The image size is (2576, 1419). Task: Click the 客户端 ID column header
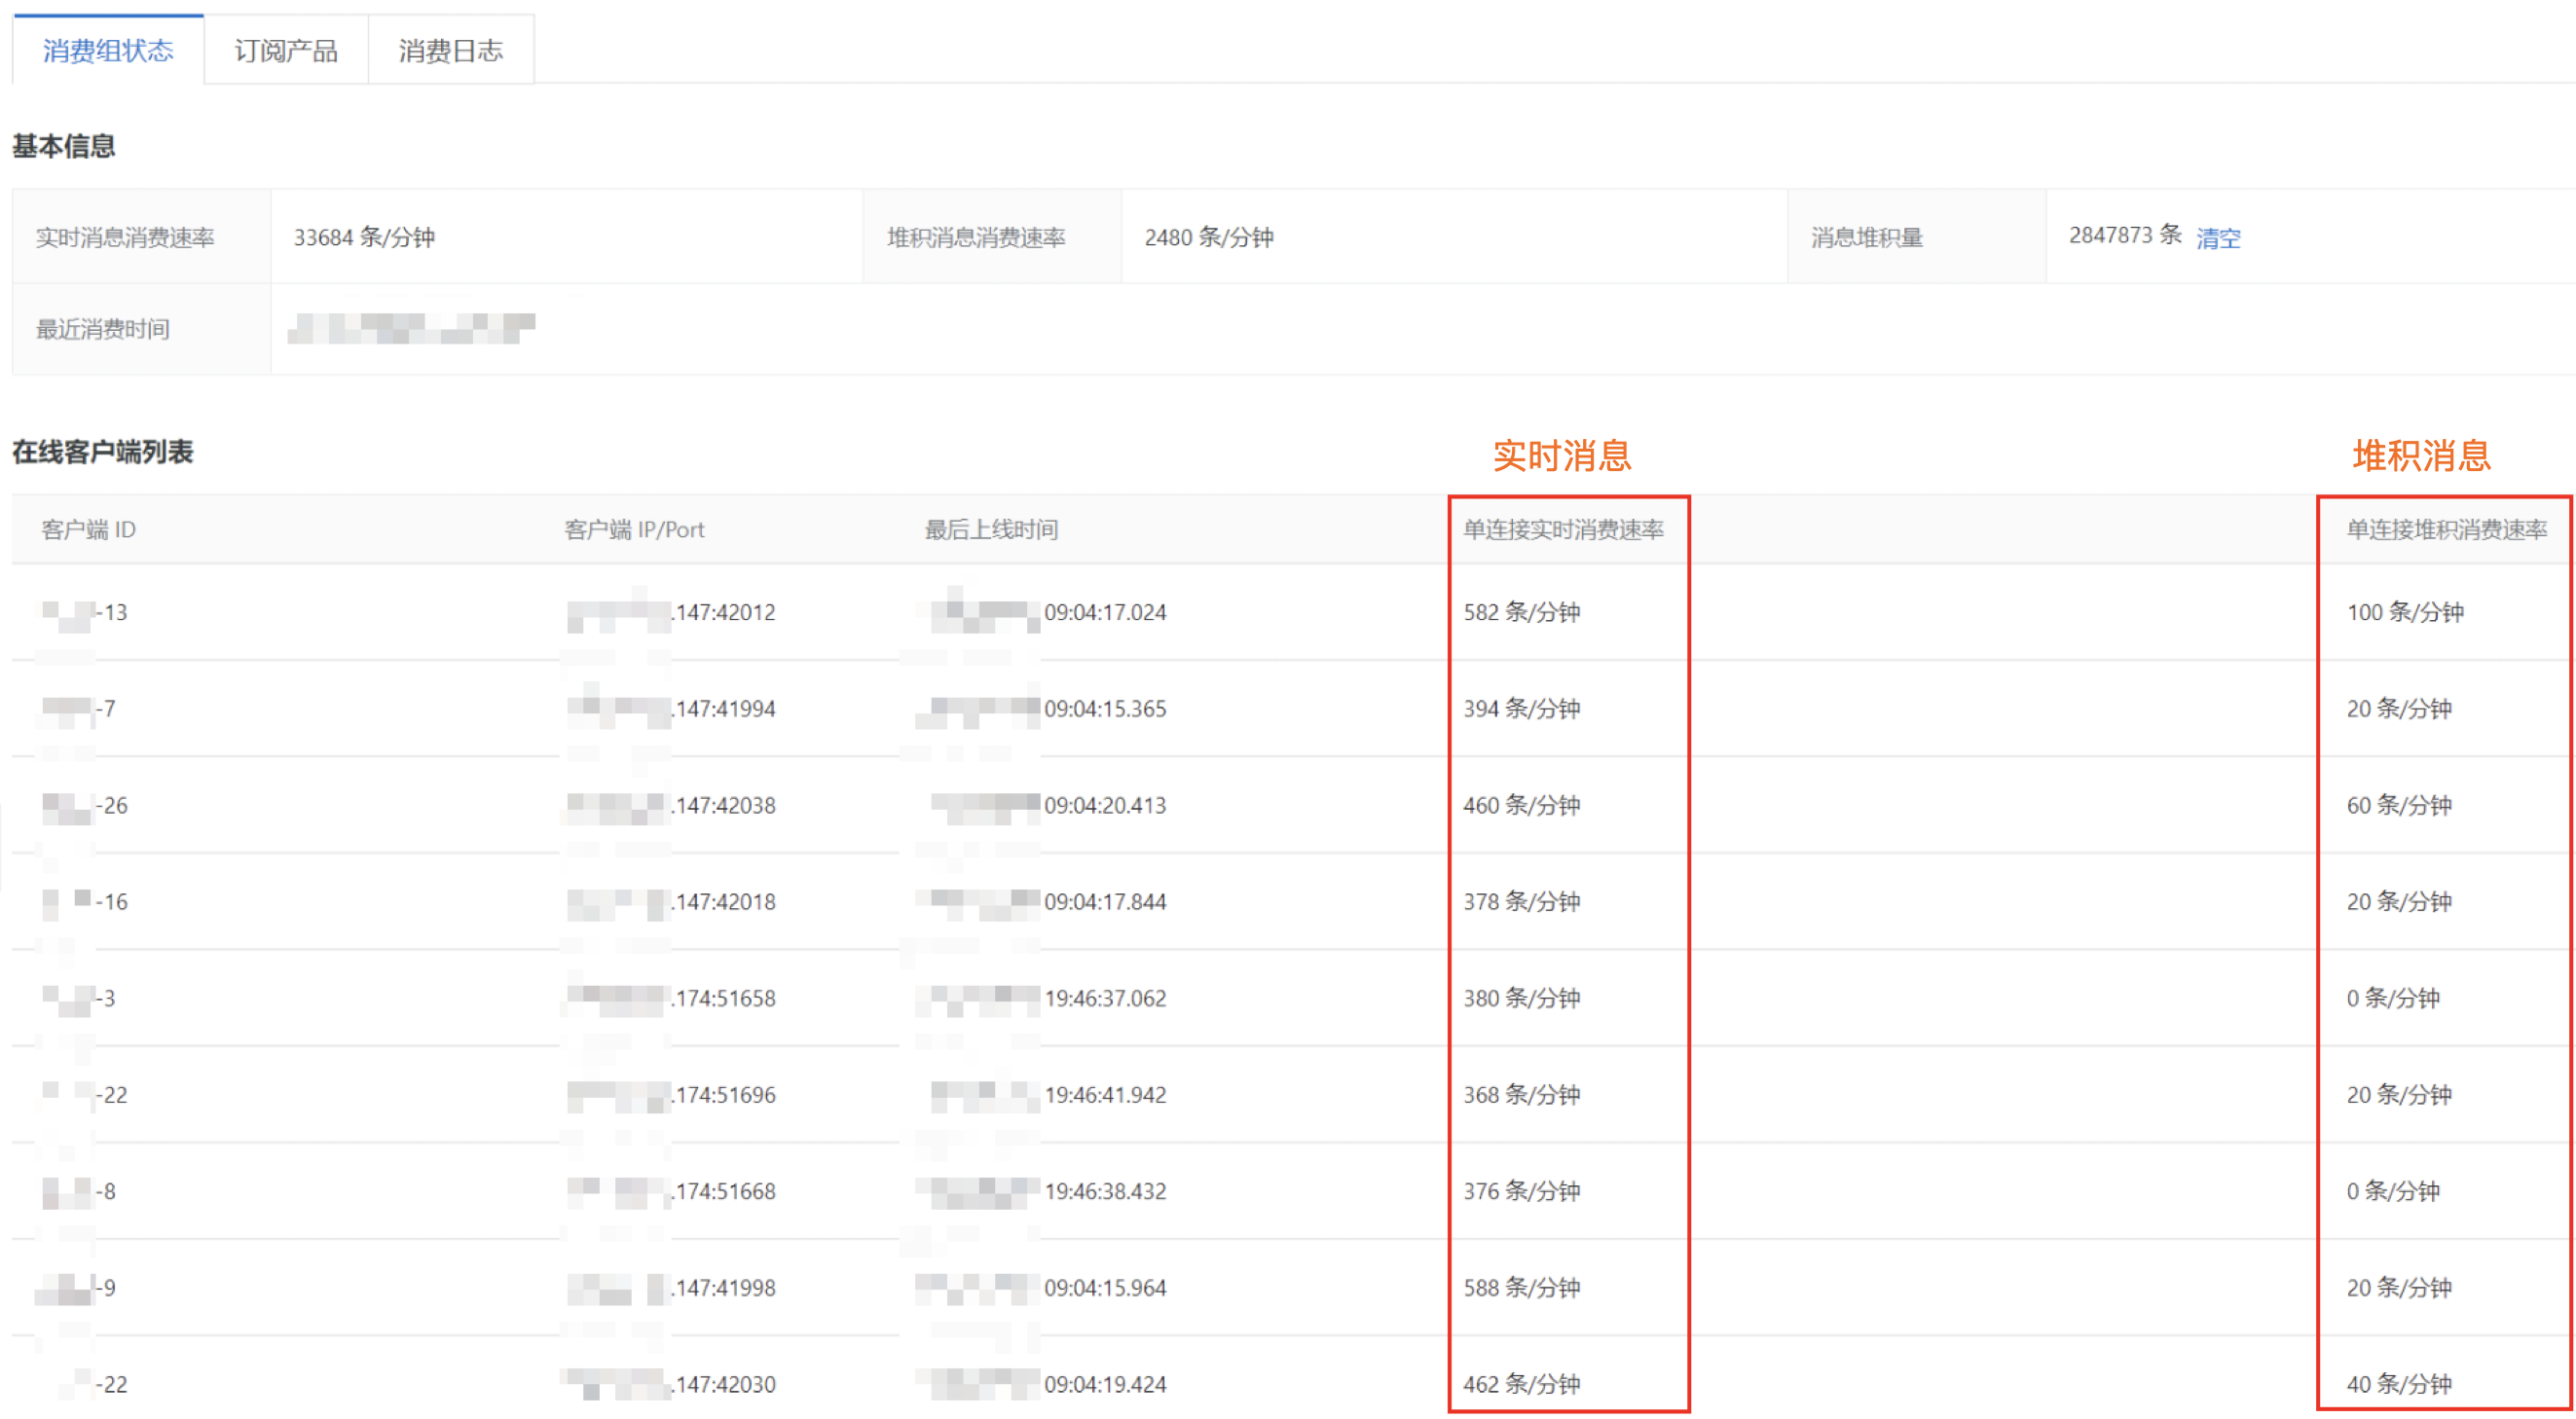click(88, 529)
